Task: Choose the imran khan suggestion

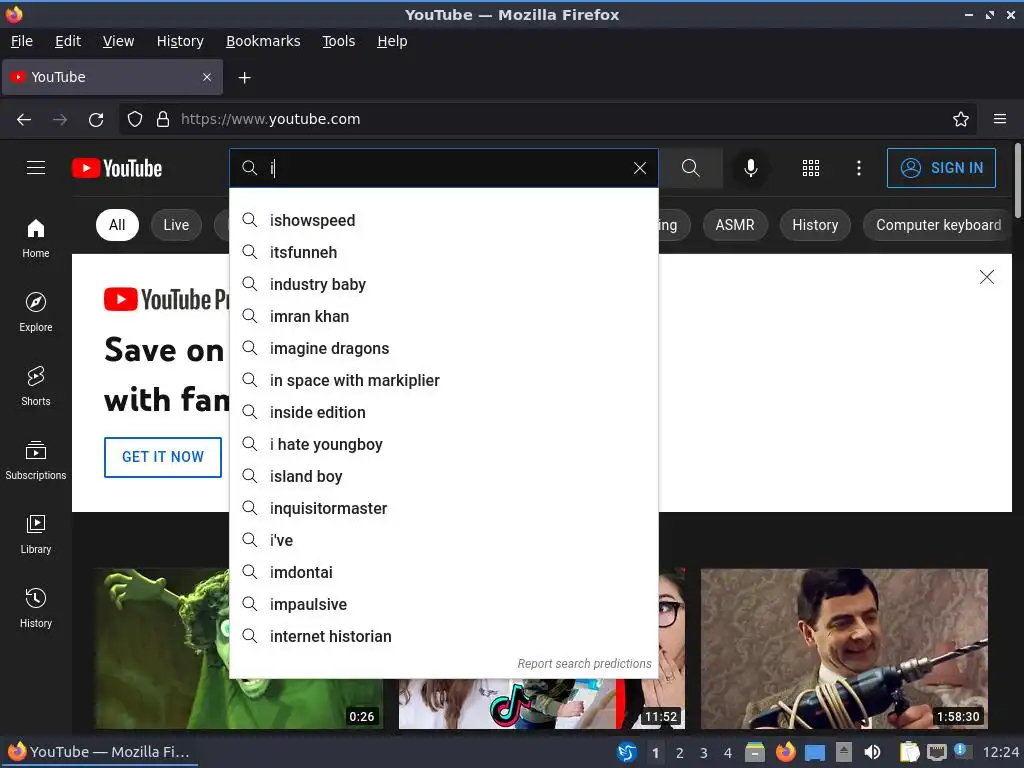Action: click(x=444, y=316)
